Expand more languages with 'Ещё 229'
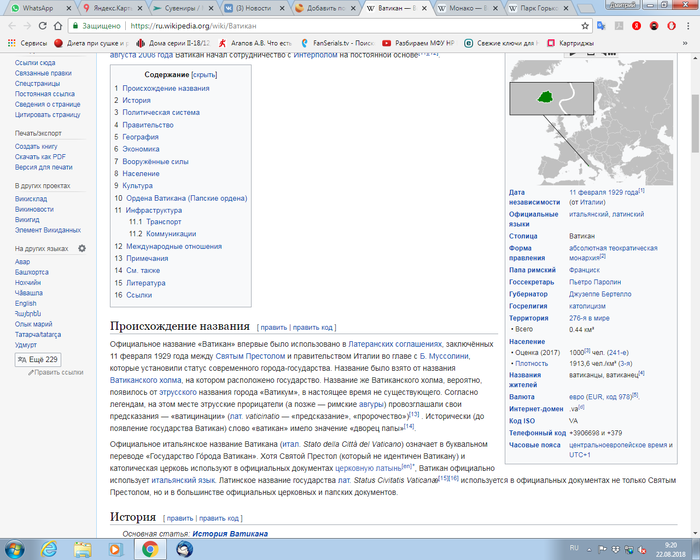The width and height of the screenshot is (700, 560). tap(39, 359)
